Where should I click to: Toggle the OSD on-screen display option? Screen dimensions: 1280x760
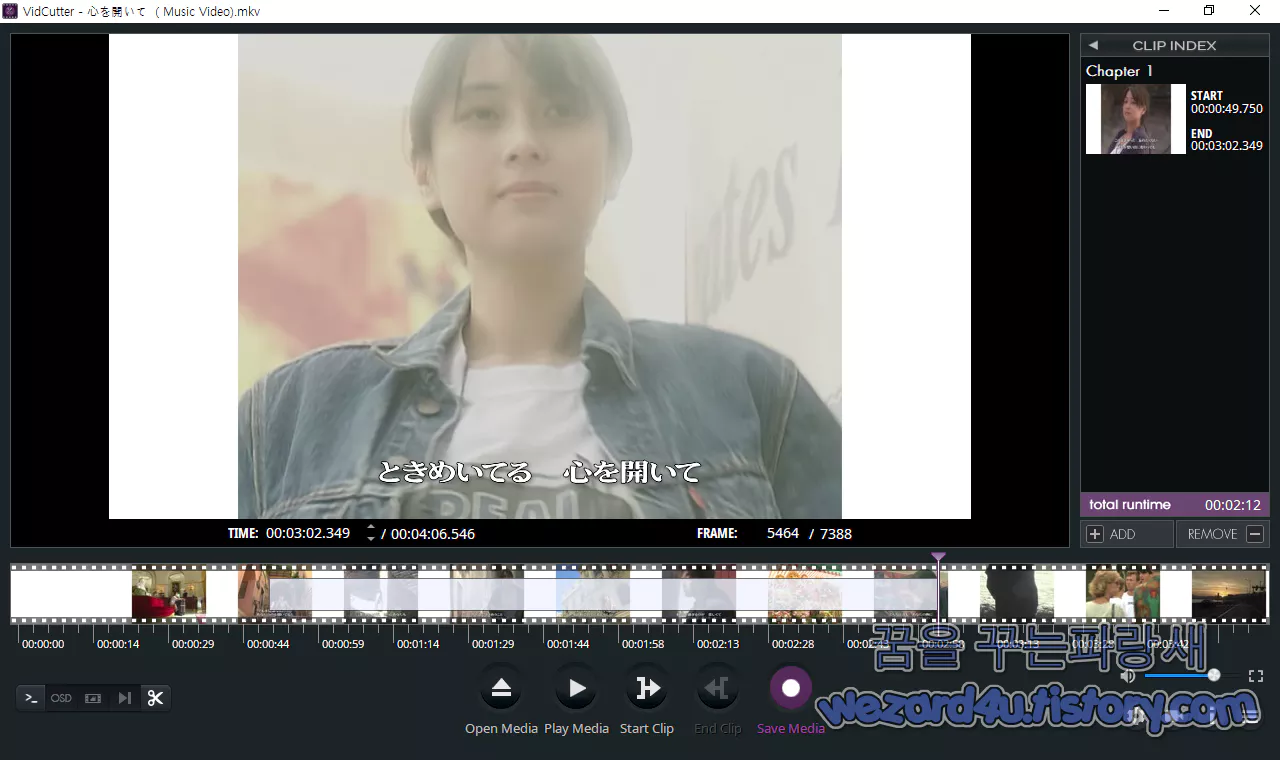[61, 698]
